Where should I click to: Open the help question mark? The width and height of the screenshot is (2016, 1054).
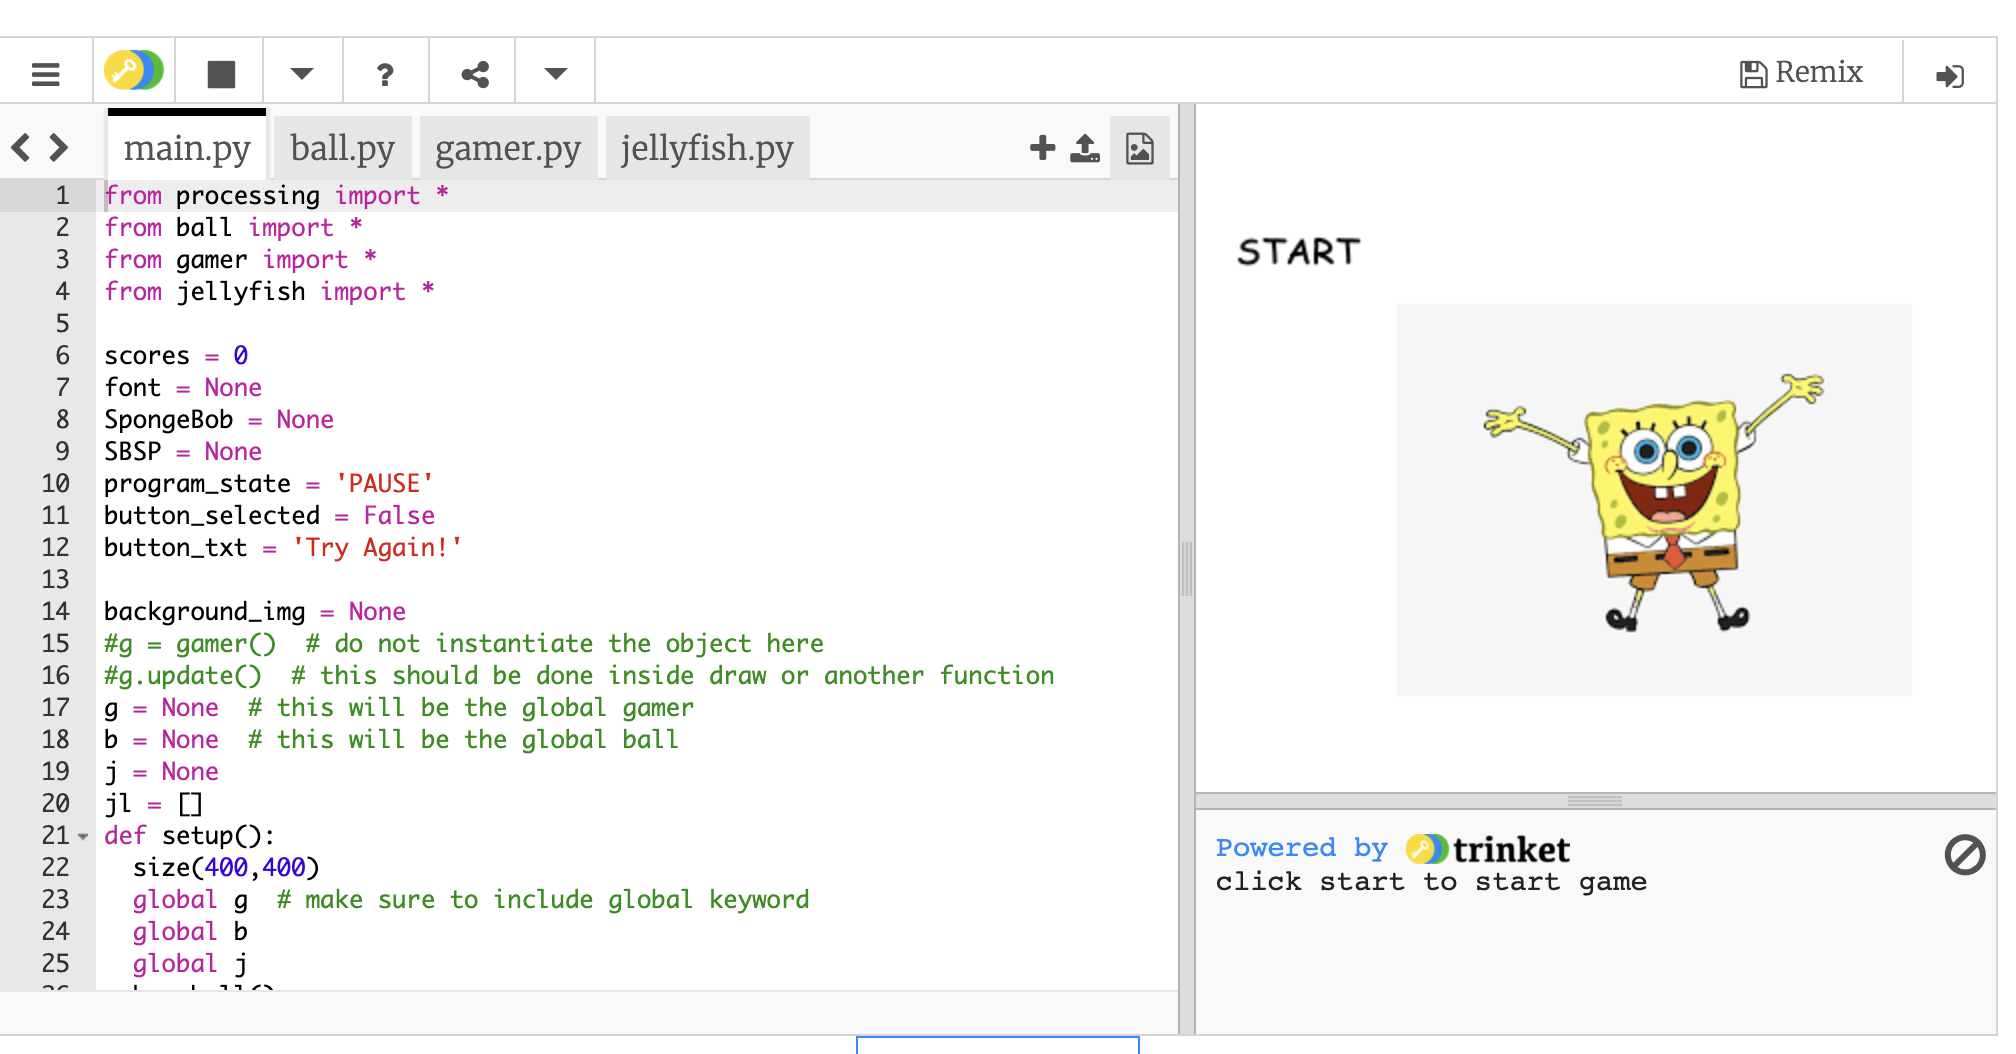click(385, 74)
